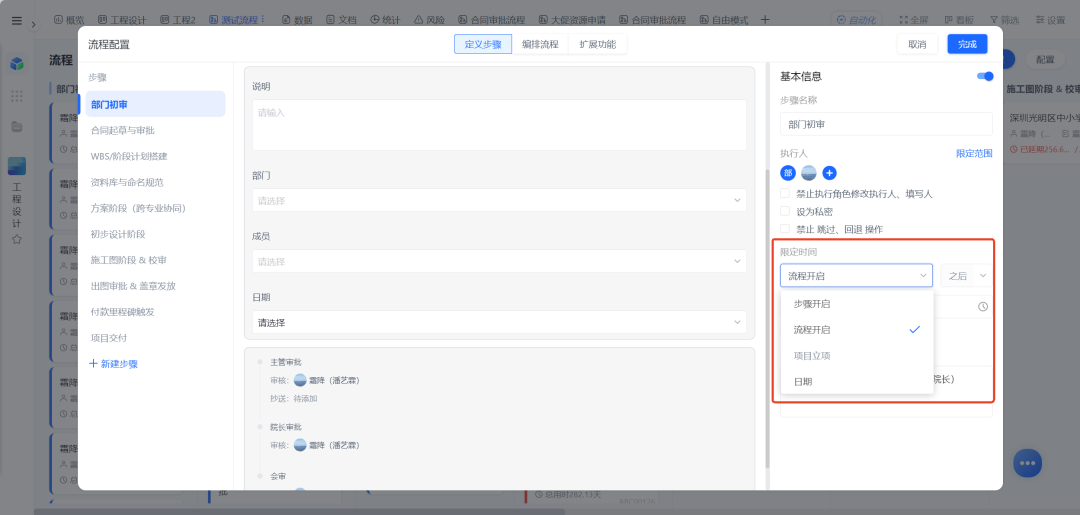Open the 流程开启 time basis dropdown
Viewport: 1080px width, 515px height.
[856, 275]
